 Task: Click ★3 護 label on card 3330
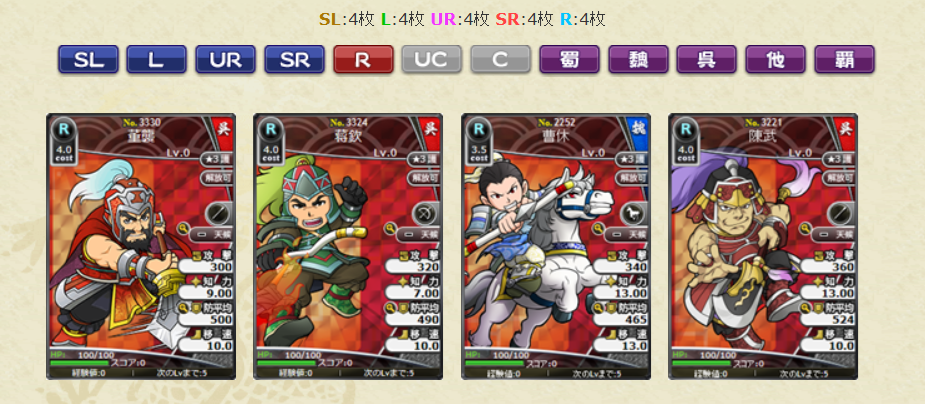coord(217,159)
